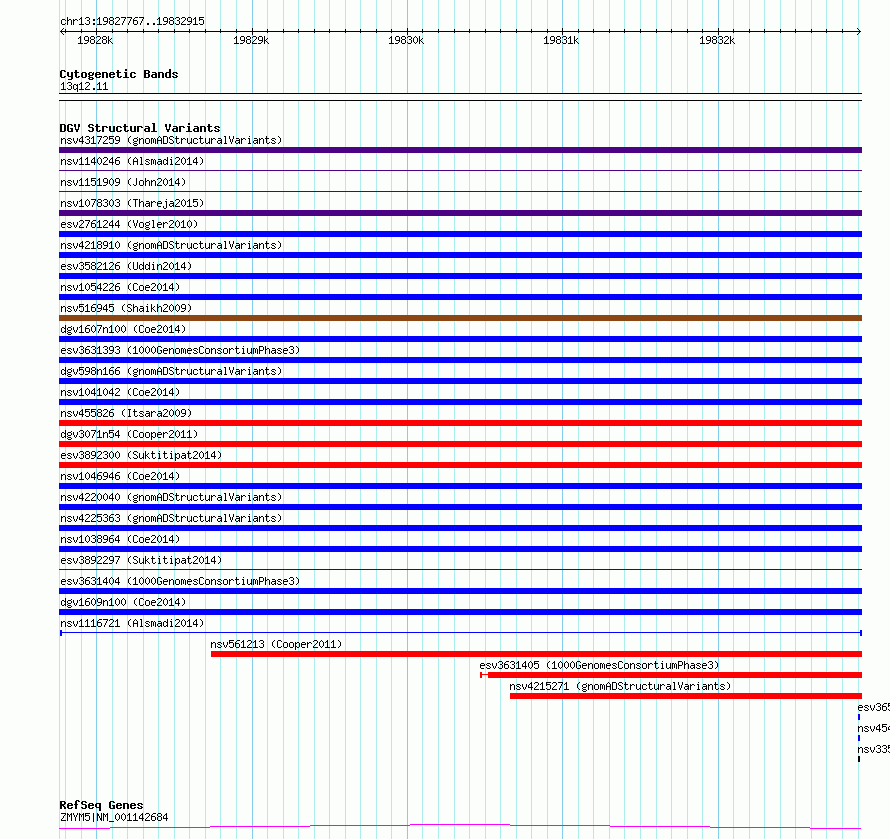Select nsv1041042 (Coe2014) label

(120, 392)
